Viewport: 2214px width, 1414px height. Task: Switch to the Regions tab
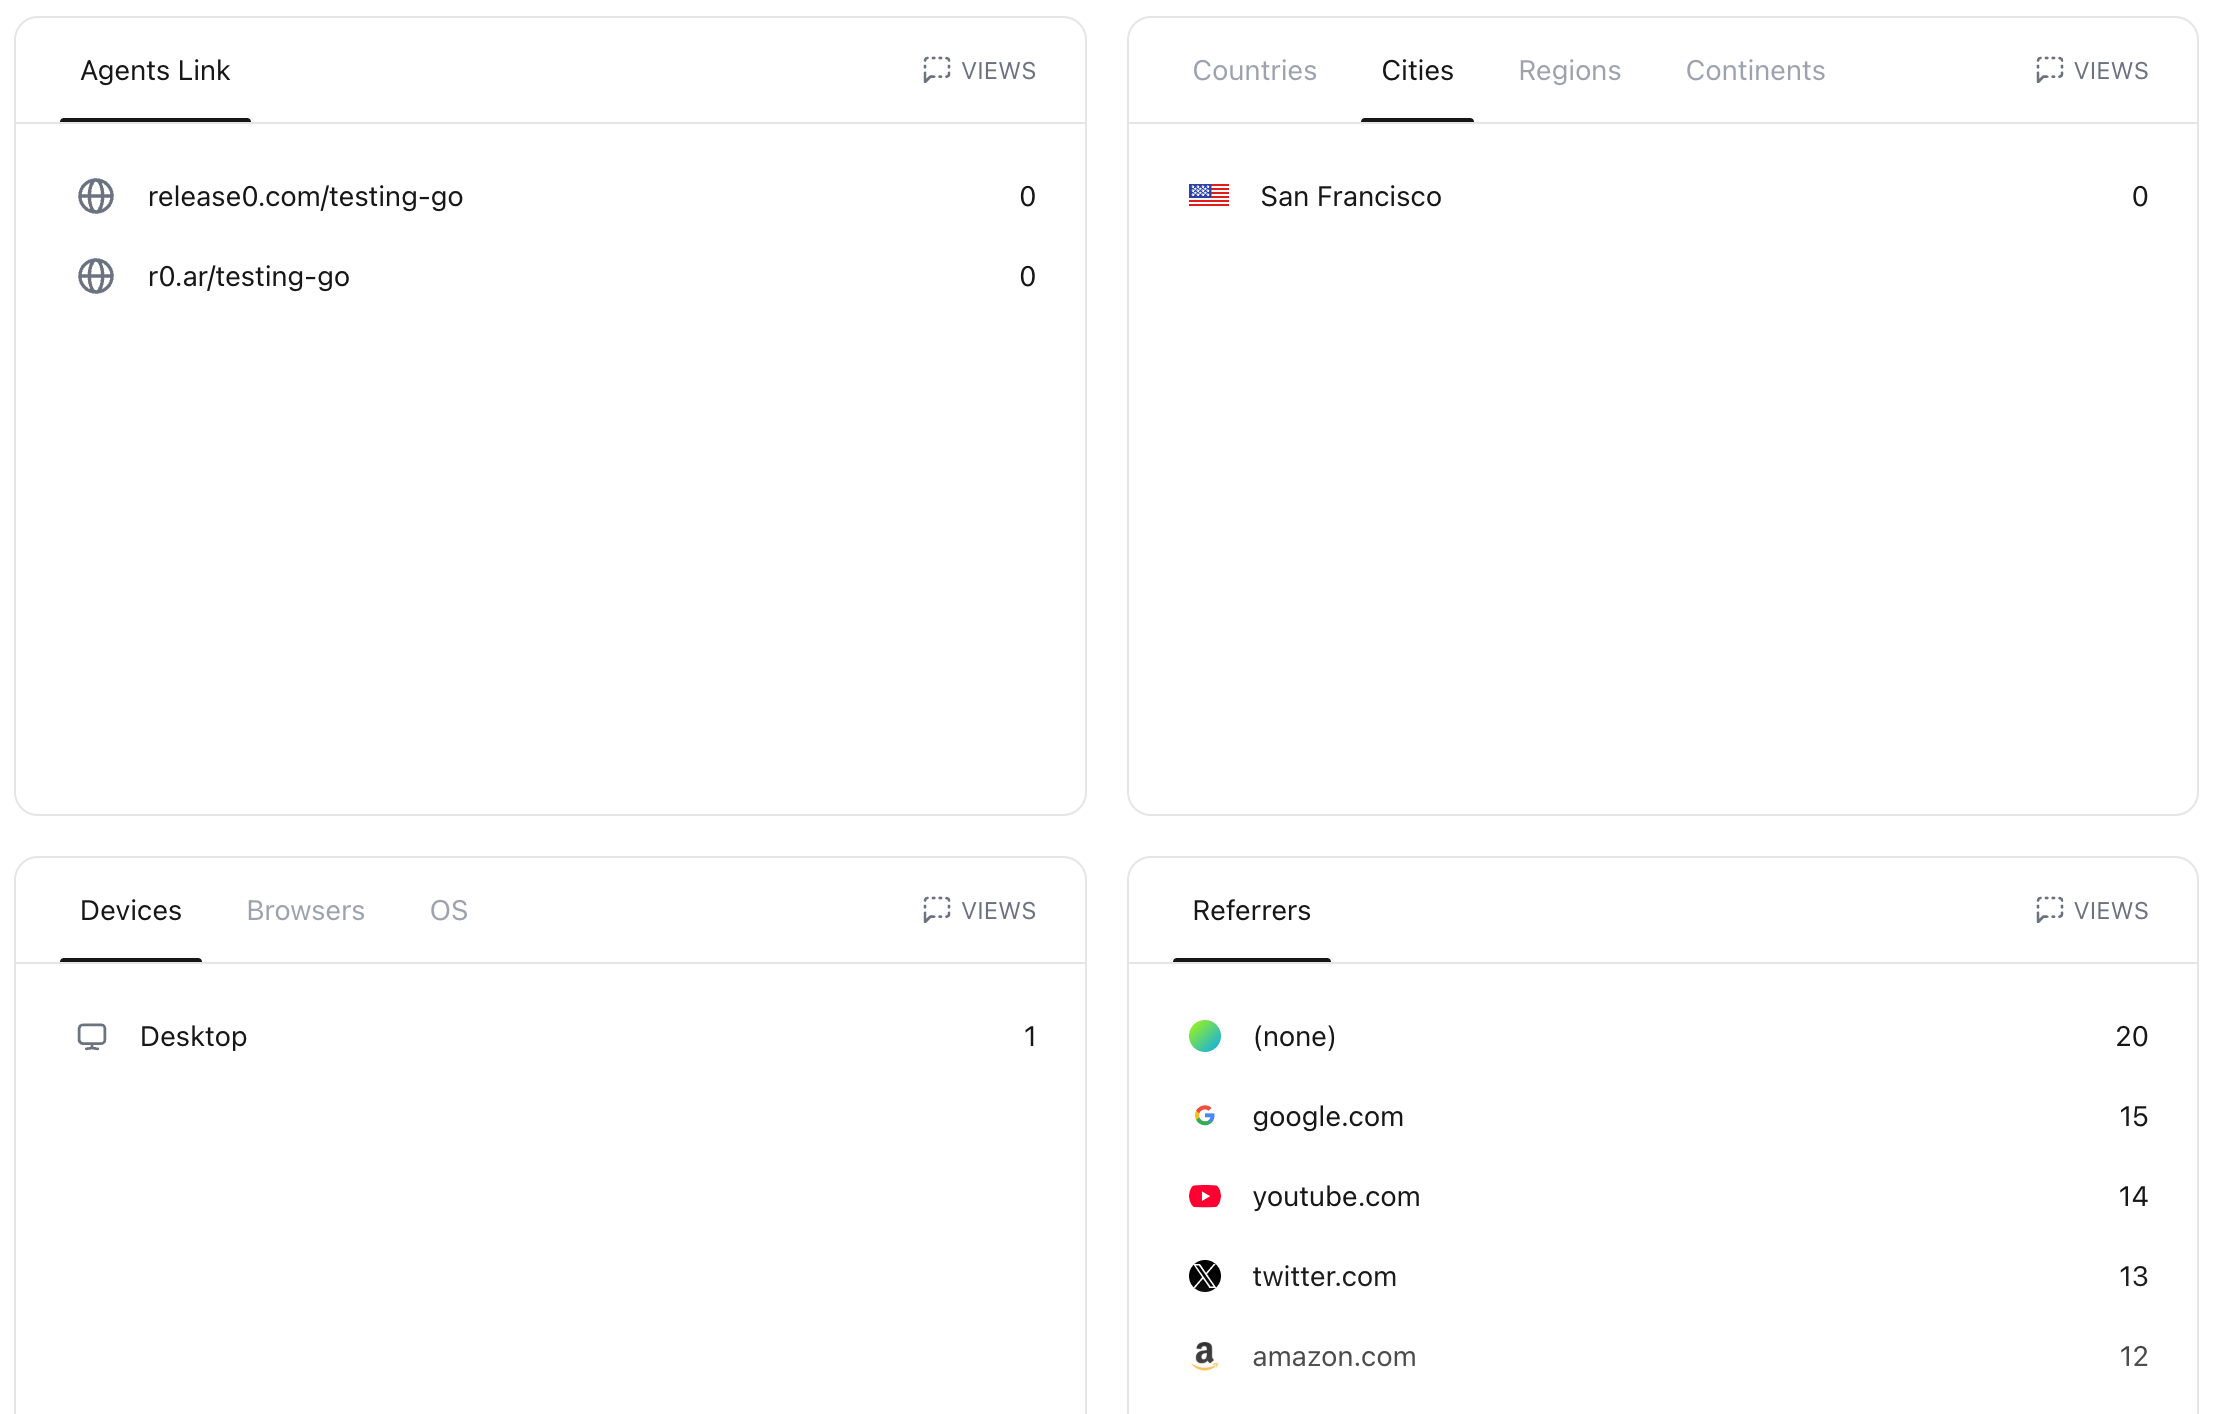click(x=1569, y=71)
